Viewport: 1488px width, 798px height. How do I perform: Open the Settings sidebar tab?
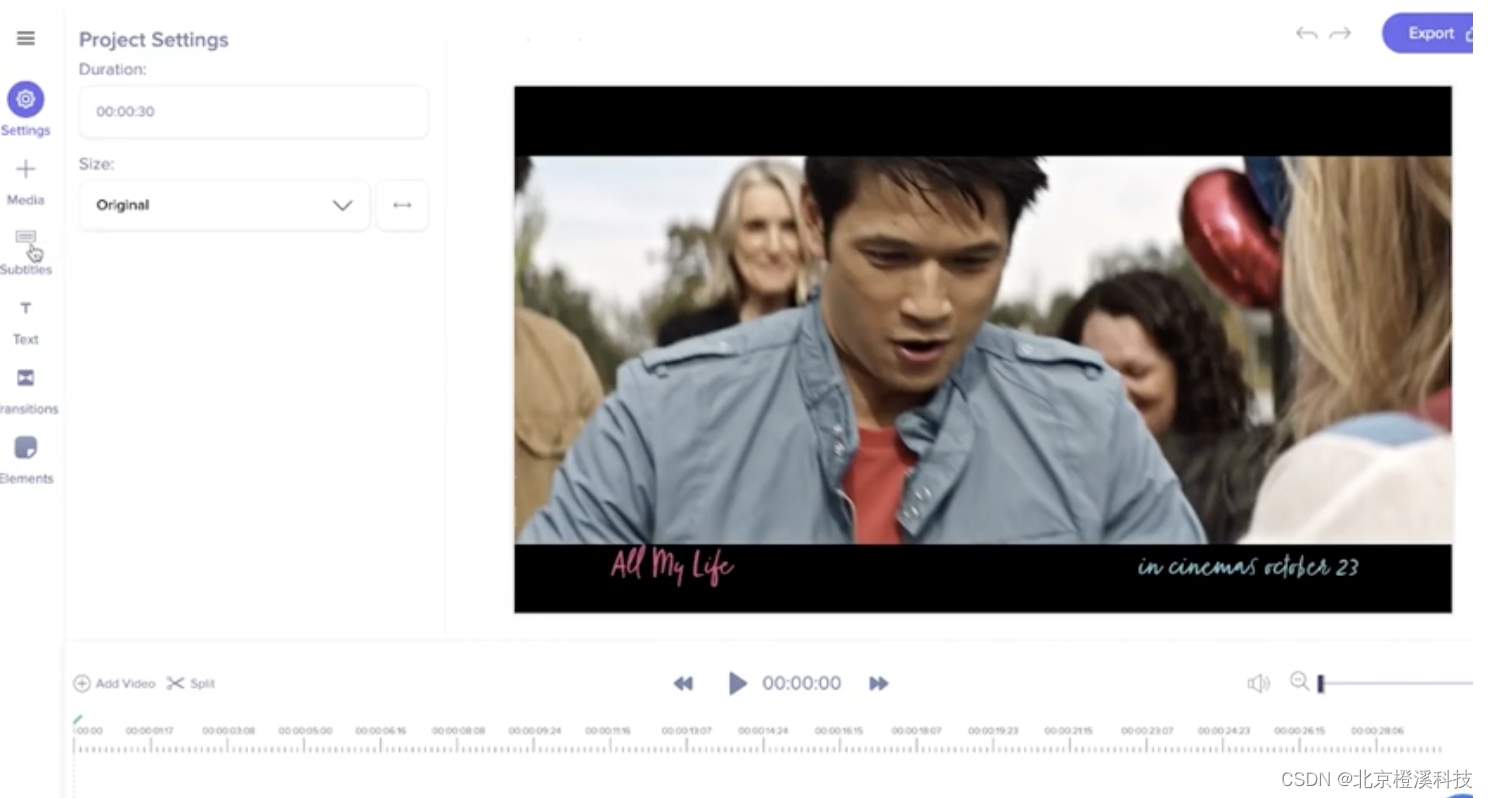tap(25, 109)
